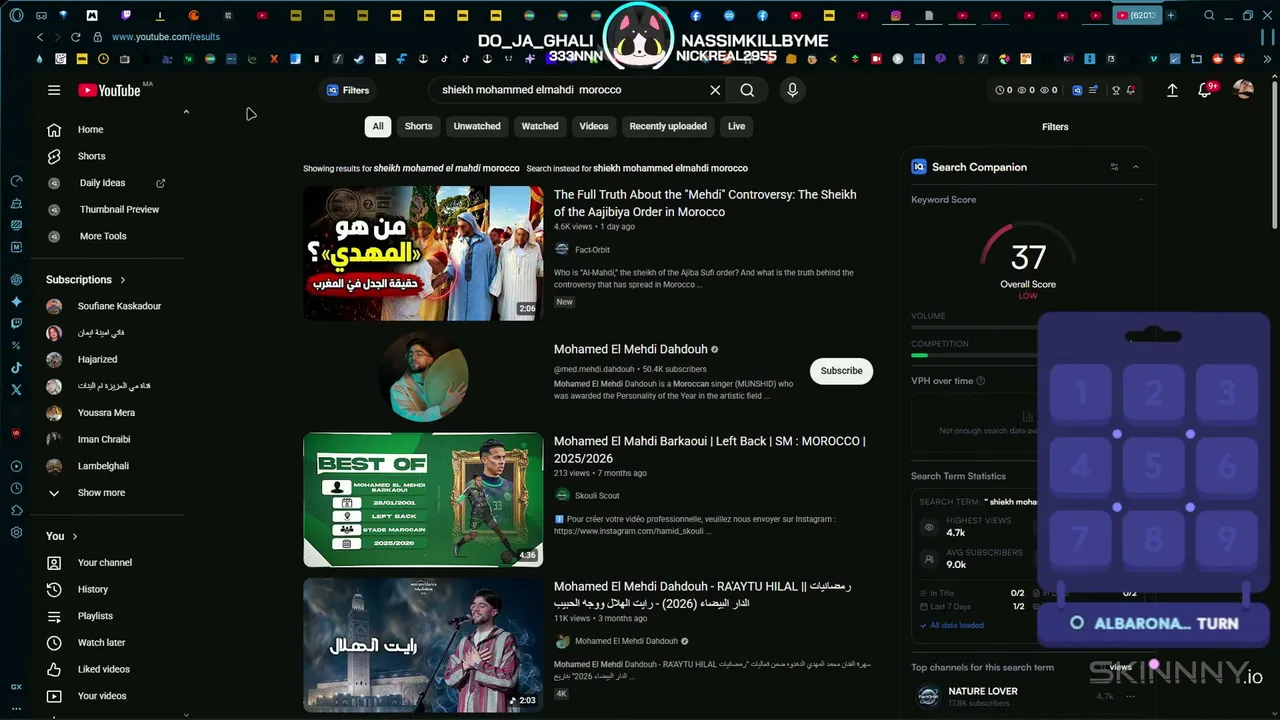This screenshot has width=1280, height=720.
Task: Open Youssra Mera subscription
Action: 108,413
